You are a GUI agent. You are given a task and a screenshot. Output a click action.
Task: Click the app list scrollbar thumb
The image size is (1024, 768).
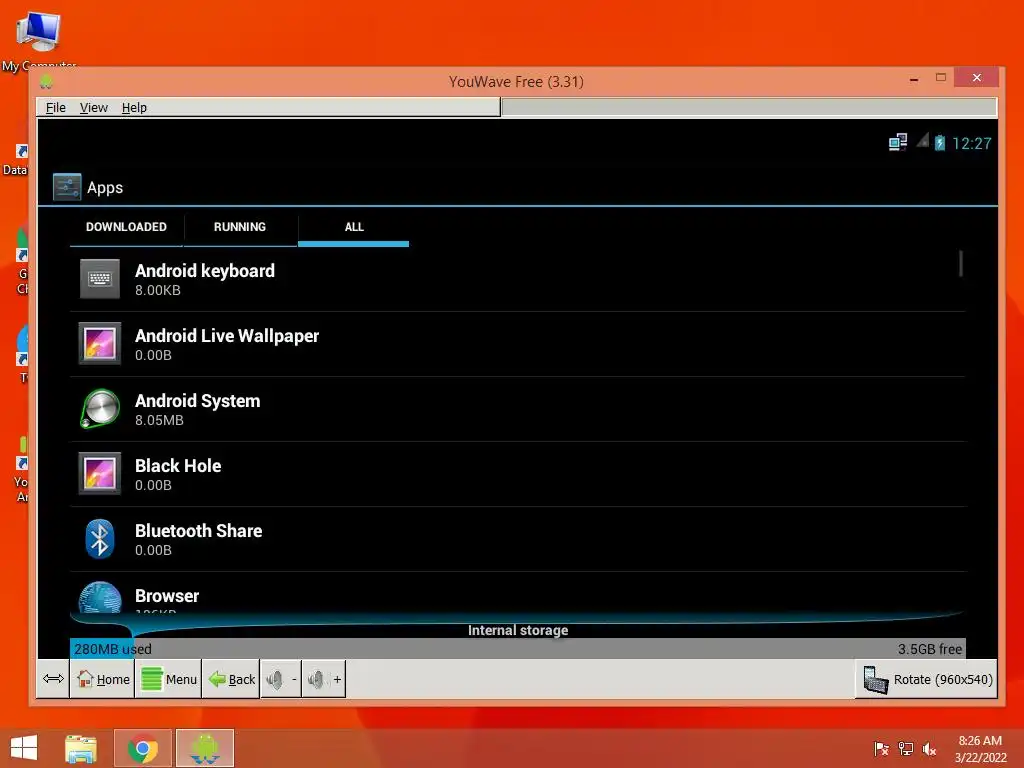click(961, 263)
